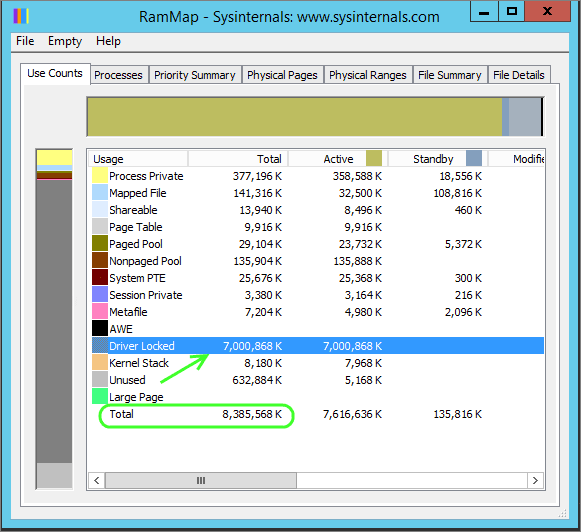
Task: Click the AWE black color swatch
Action: pos(100,329)
